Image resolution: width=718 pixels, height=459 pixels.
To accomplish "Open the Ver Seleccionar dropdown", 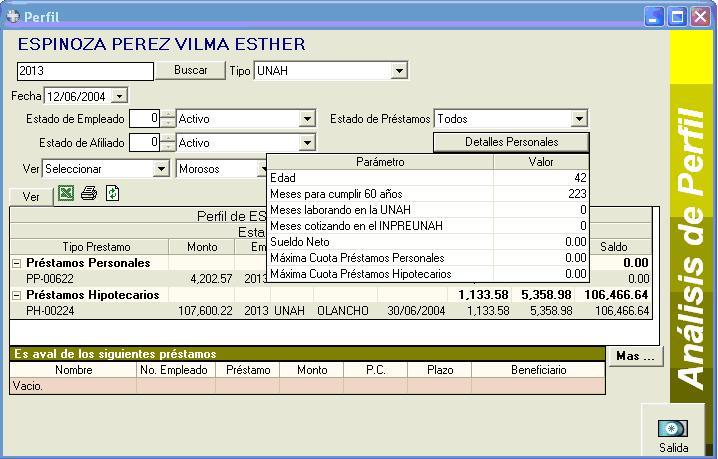I will click(161, 169).
